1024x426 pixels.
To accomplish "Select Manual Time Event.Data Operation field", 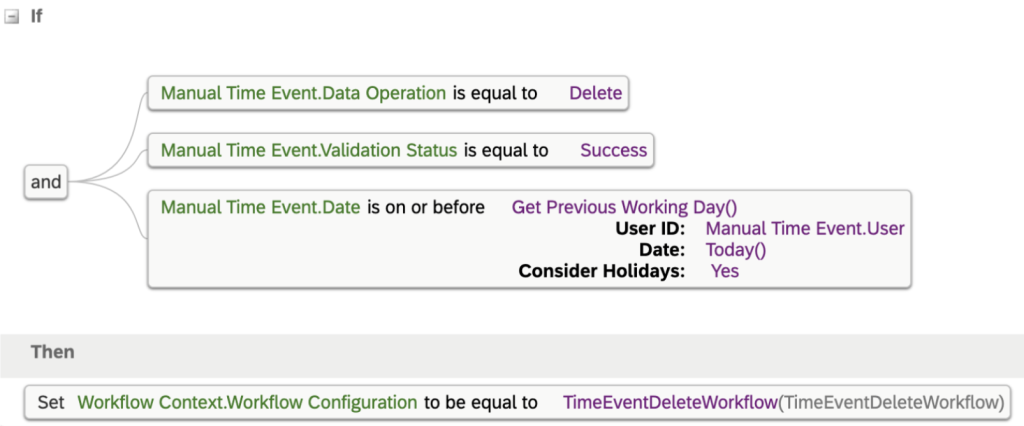I will click(x=303, y=93).
